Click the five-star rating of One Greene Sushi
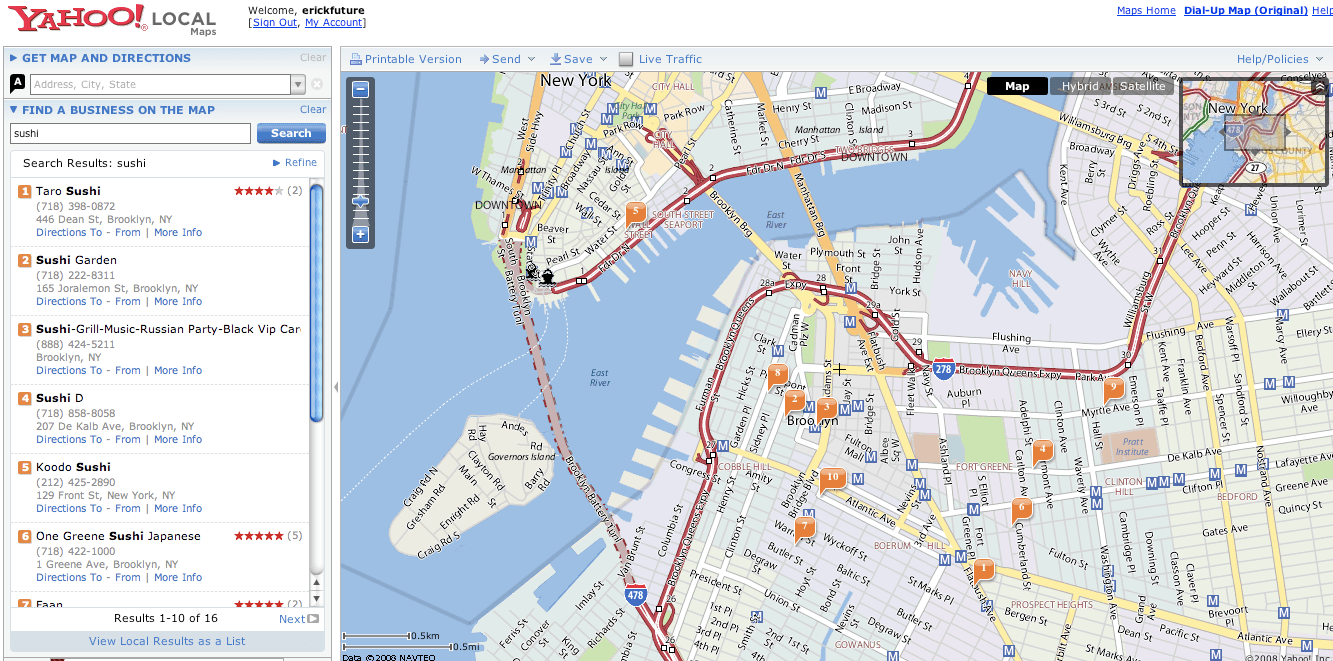Screen dimensions: 1333x661 tap(259, 536)
